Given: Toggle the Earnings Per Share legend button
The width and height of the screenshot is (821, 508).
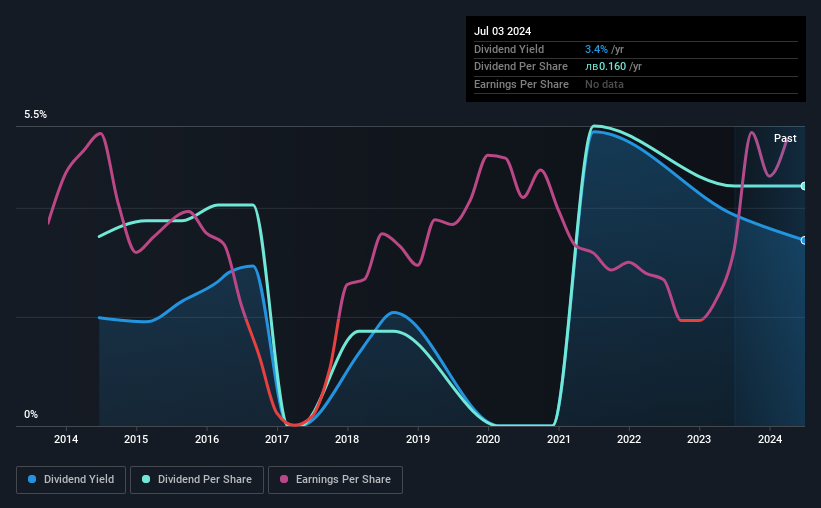Looking at the screenshot, I should click(335, 480).
